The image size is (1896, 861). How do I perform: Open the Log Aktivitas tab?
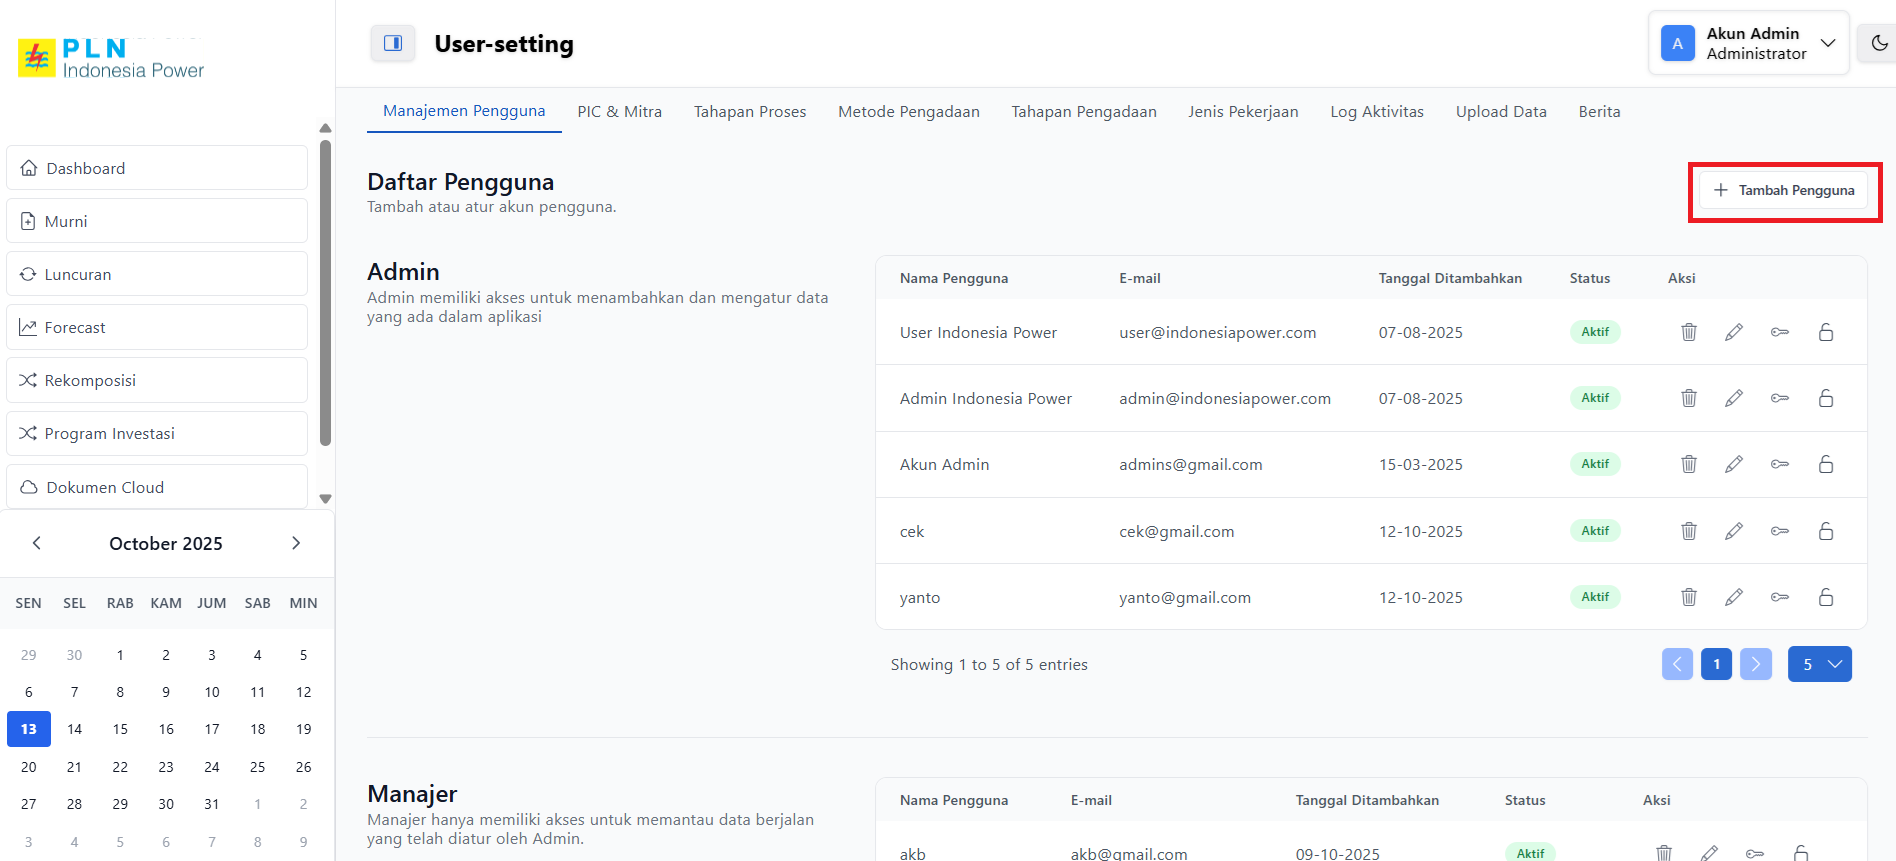[x=1376, y=112]
